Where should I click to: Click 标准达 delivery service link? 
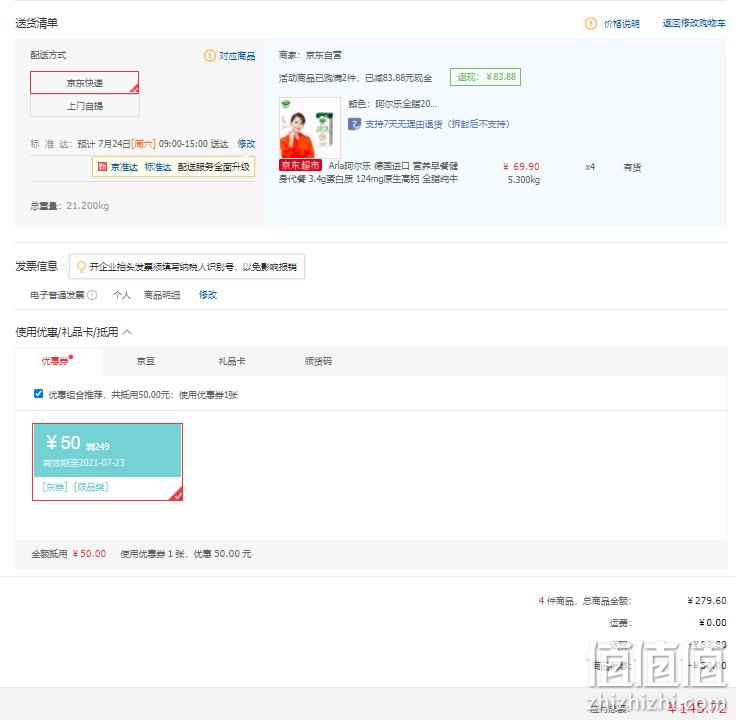(158, 167)
